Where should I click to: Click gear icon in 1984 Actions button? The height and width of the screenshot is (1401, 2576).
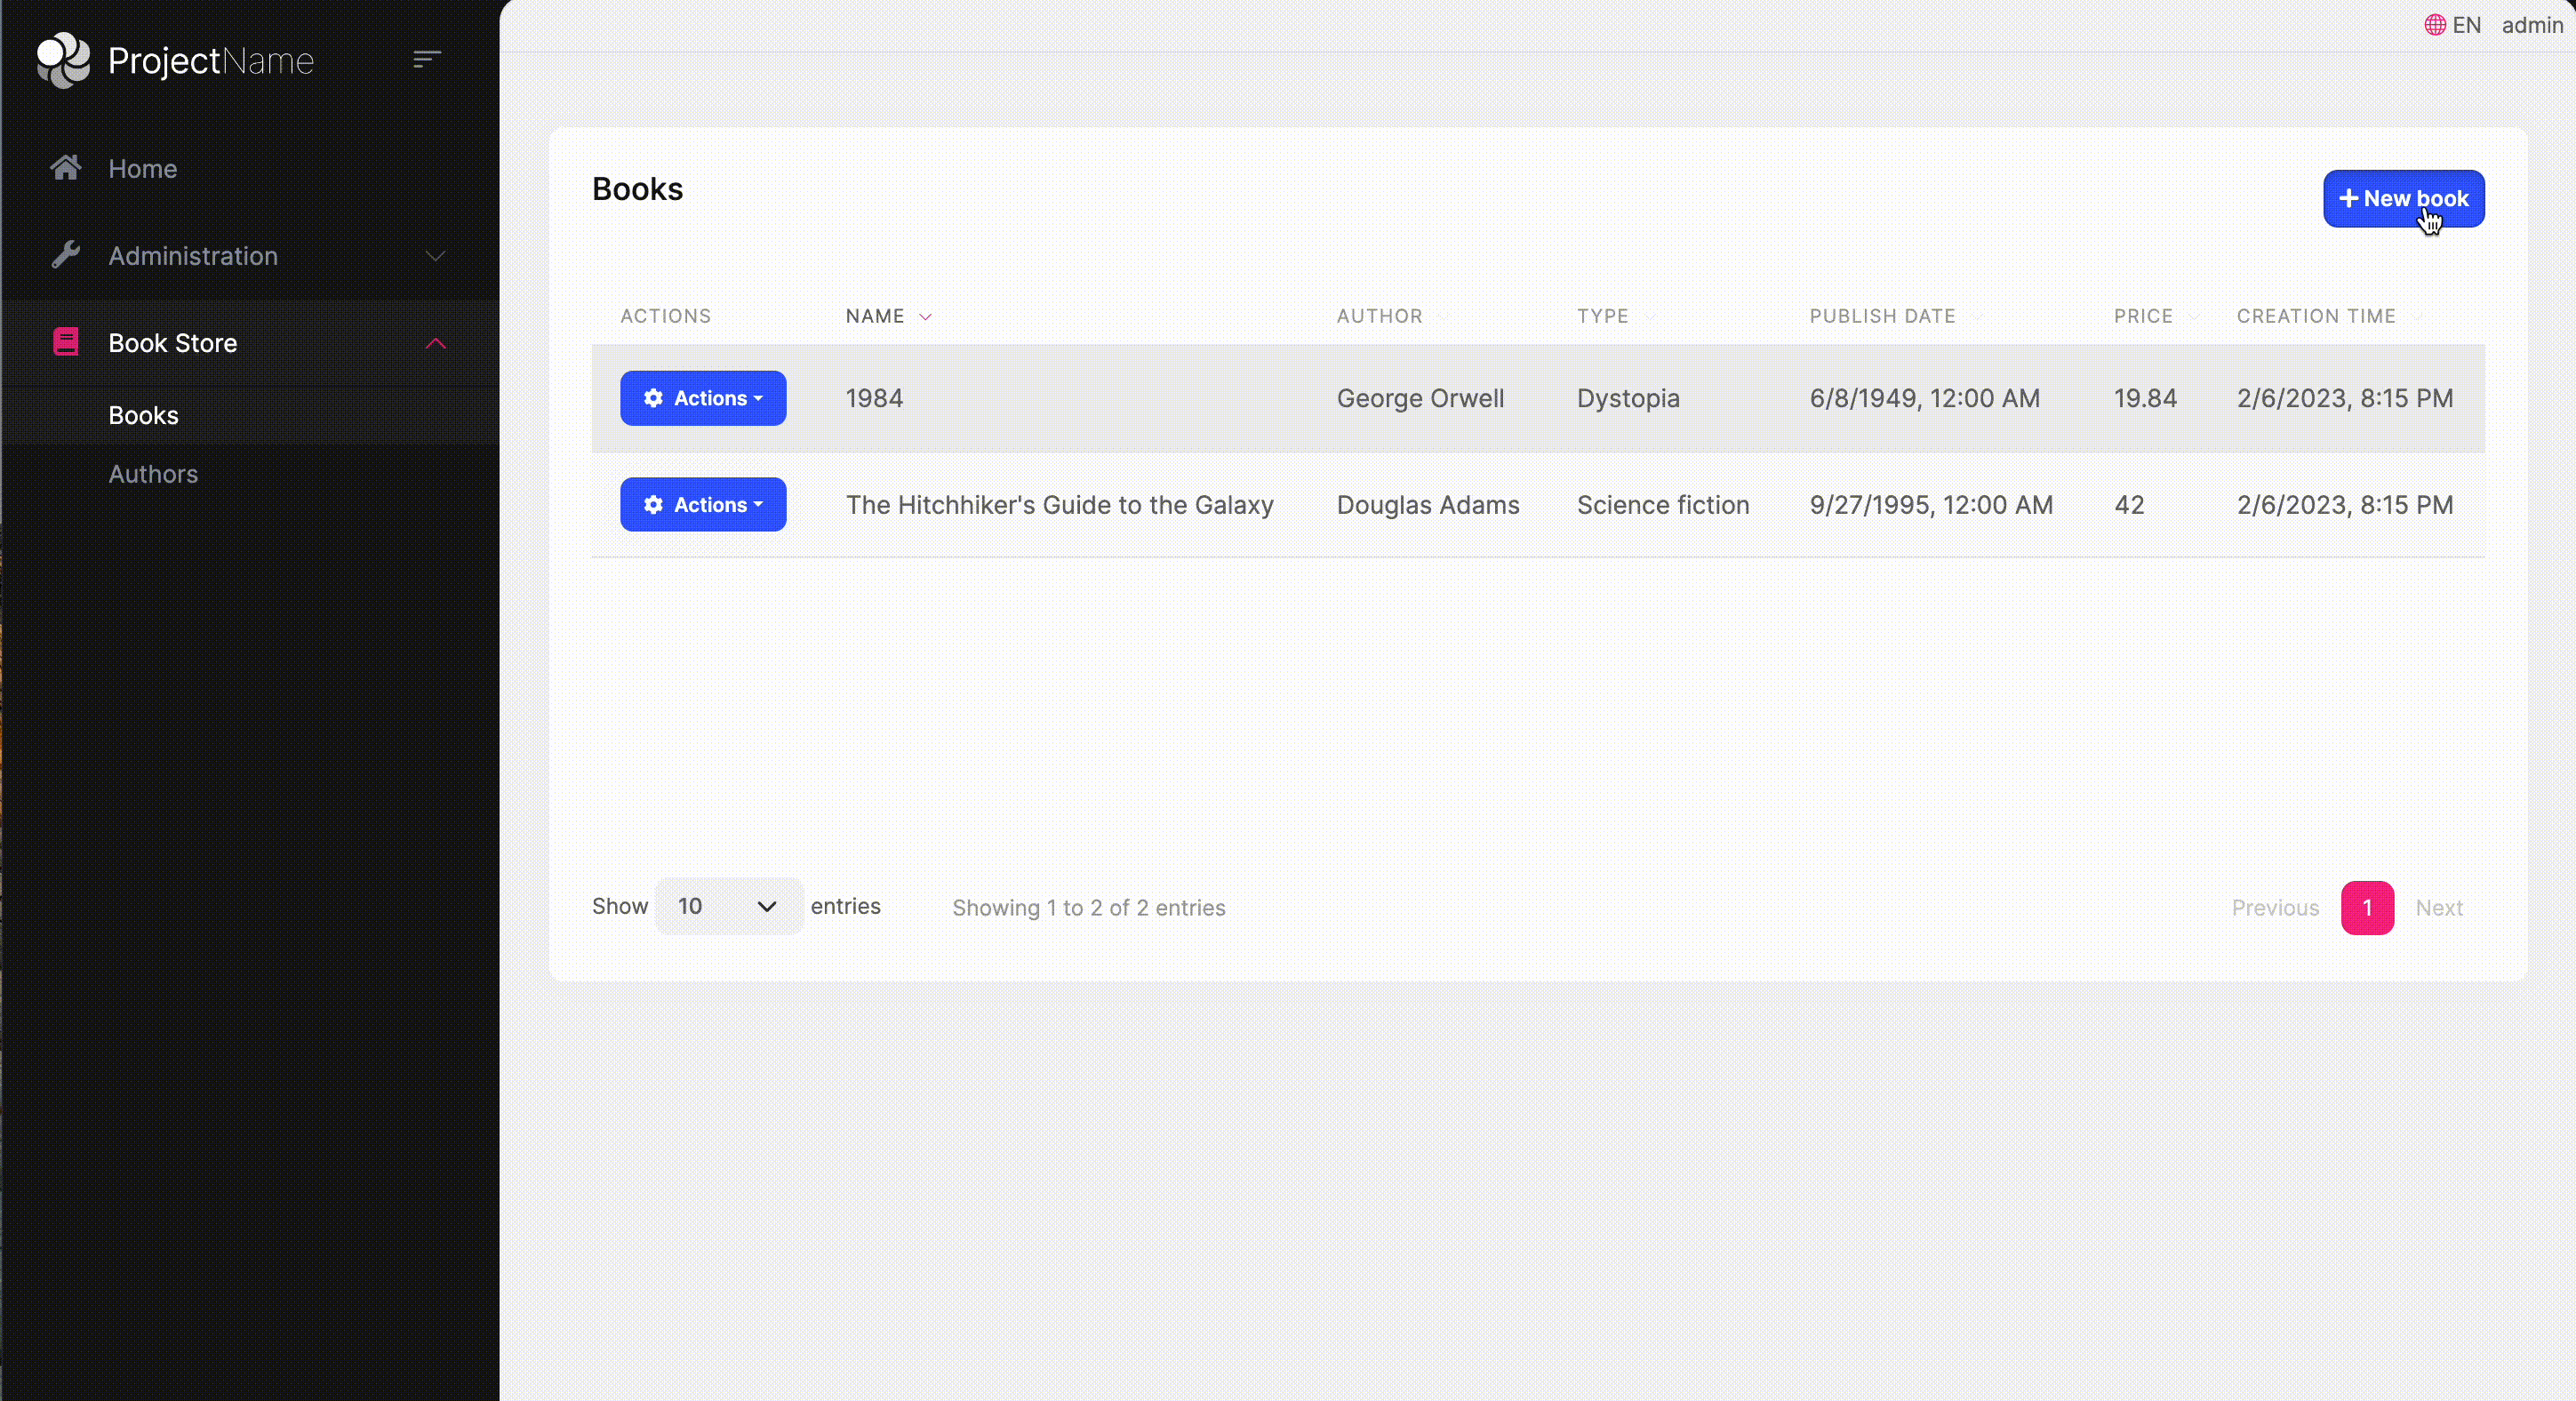[653, 398]
